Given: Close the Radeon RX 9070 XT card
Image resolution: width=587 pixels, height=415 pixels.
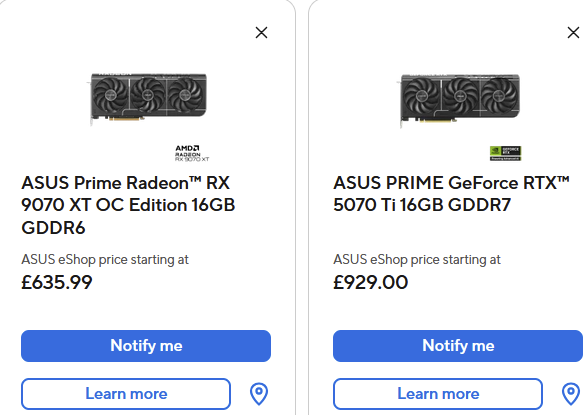Looking at the screenshot, I should click(261, 33).
